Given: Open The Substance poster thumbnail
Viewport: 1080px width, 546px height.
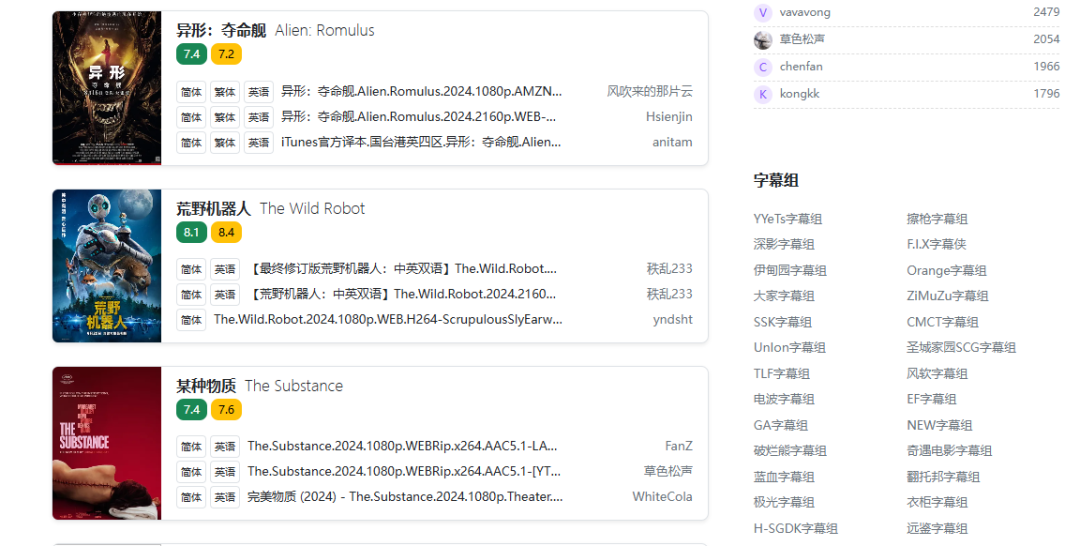Looking at the screenshot, I should click(x=107, y=443).
